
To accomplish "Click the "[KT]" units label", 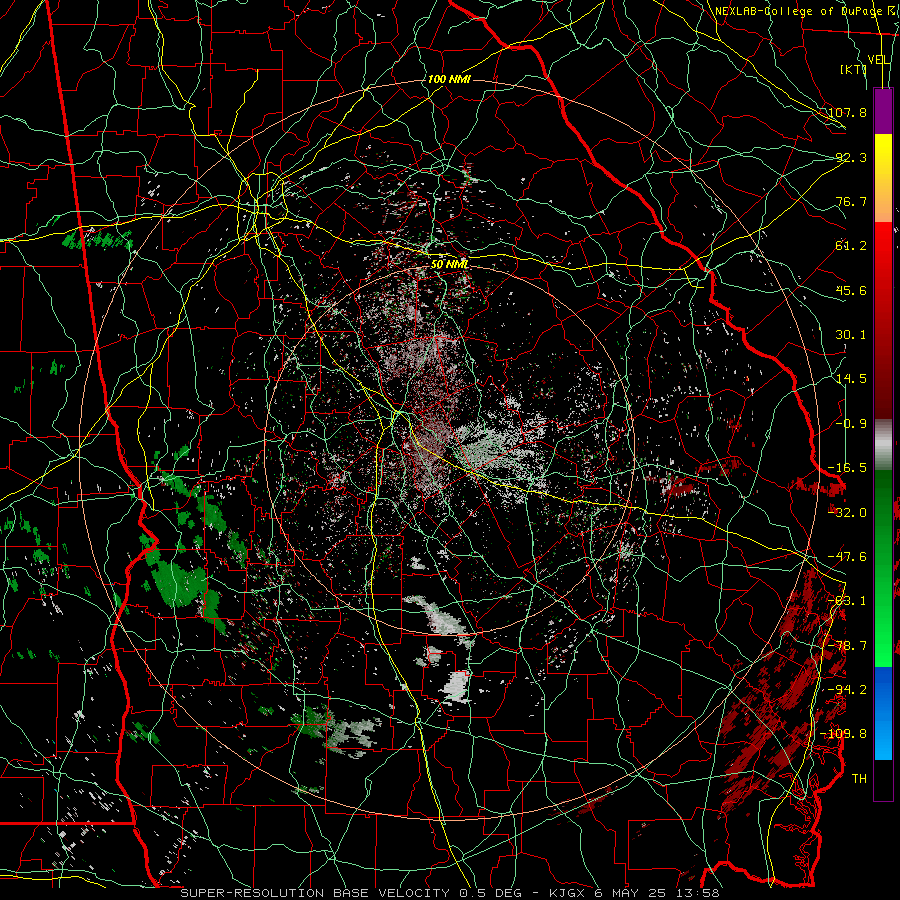I will pos(852,69).
